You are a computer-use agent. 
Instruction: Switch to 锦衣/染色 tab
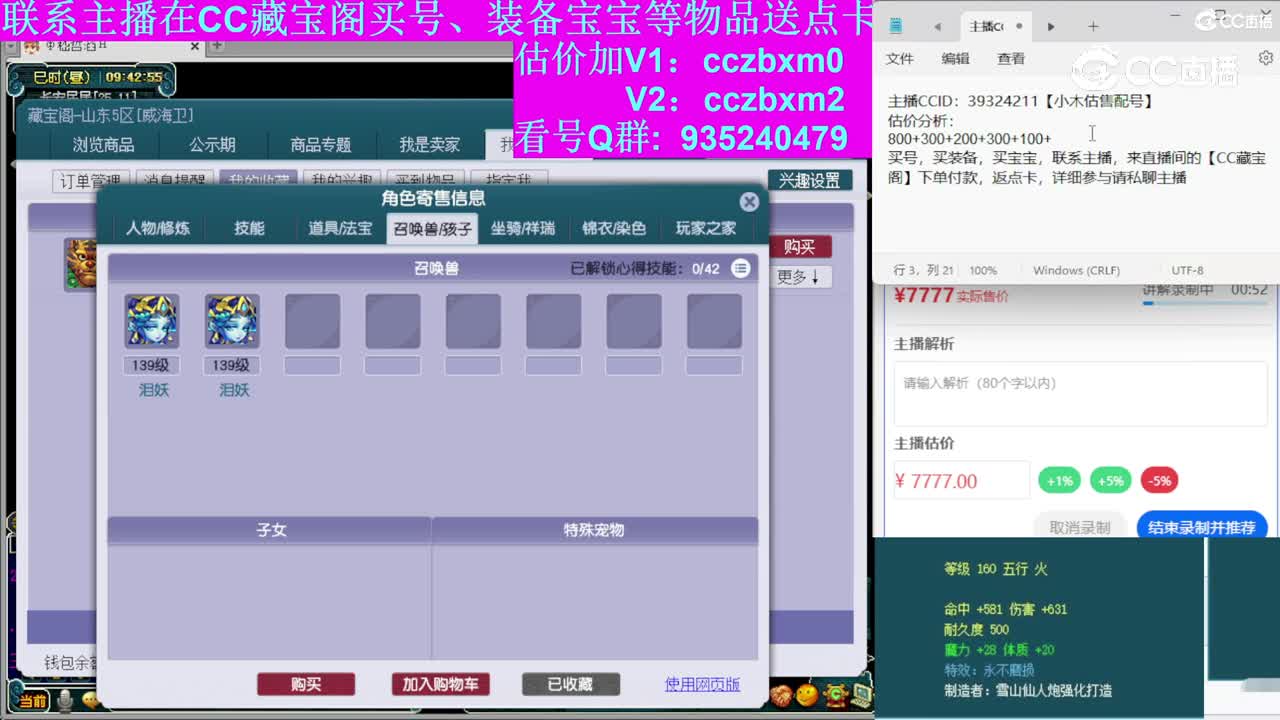614,228
